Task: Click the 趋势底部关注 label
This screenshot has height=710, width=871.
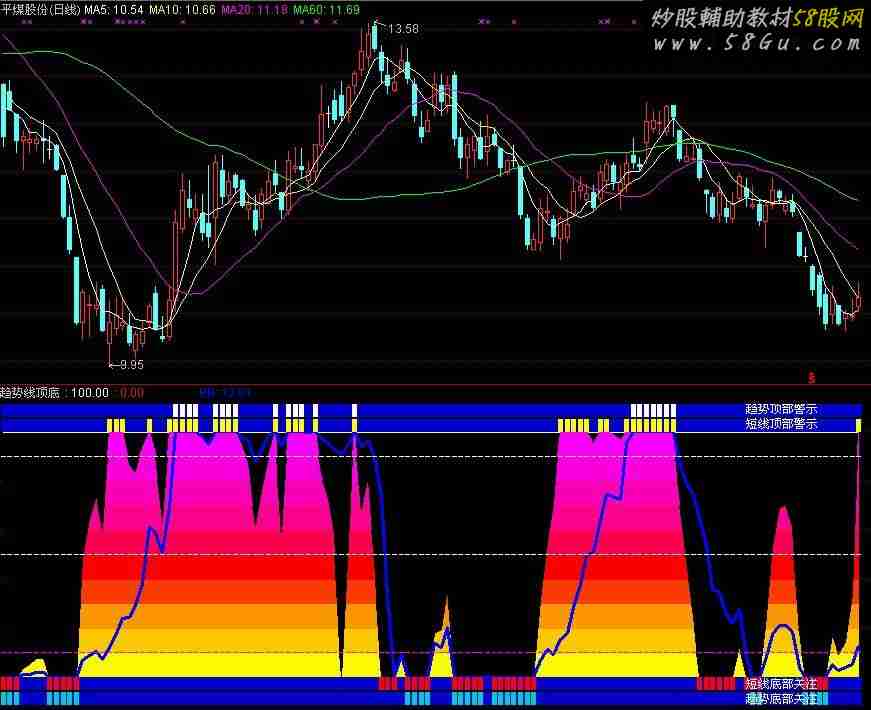Action: 781,699
